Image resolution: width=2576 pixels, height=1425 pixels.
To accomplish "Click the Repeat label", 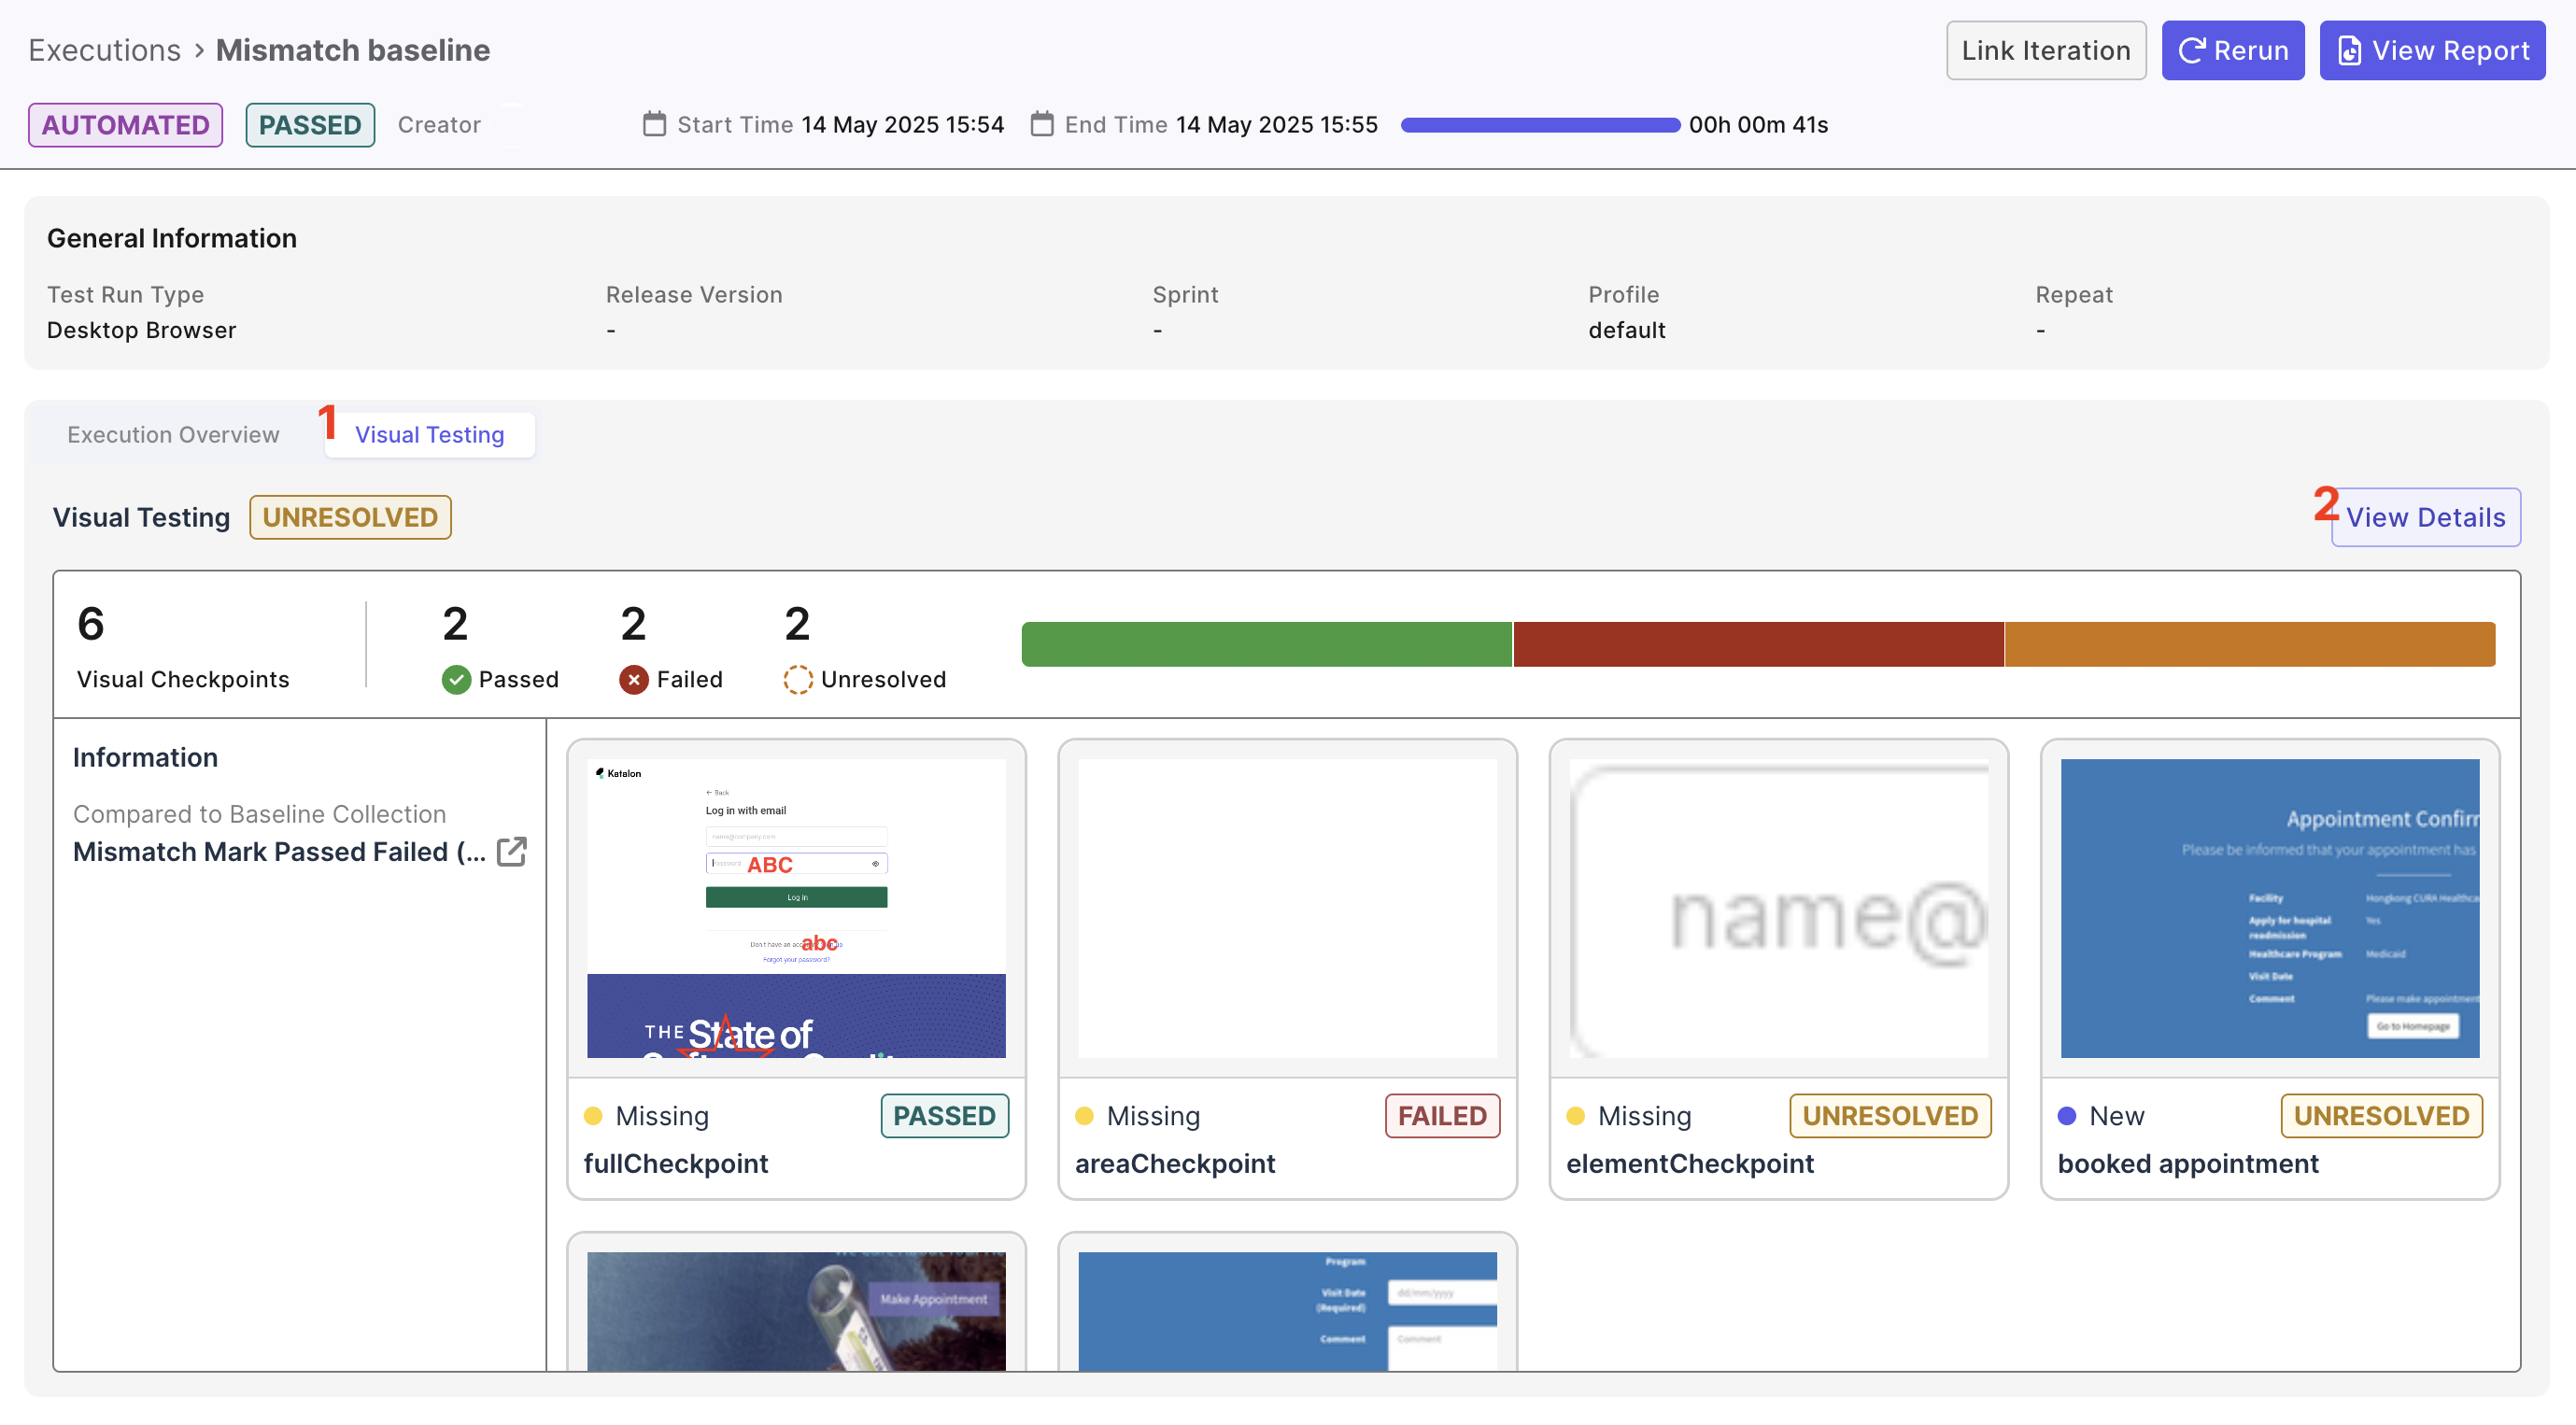I will 2074,295.
